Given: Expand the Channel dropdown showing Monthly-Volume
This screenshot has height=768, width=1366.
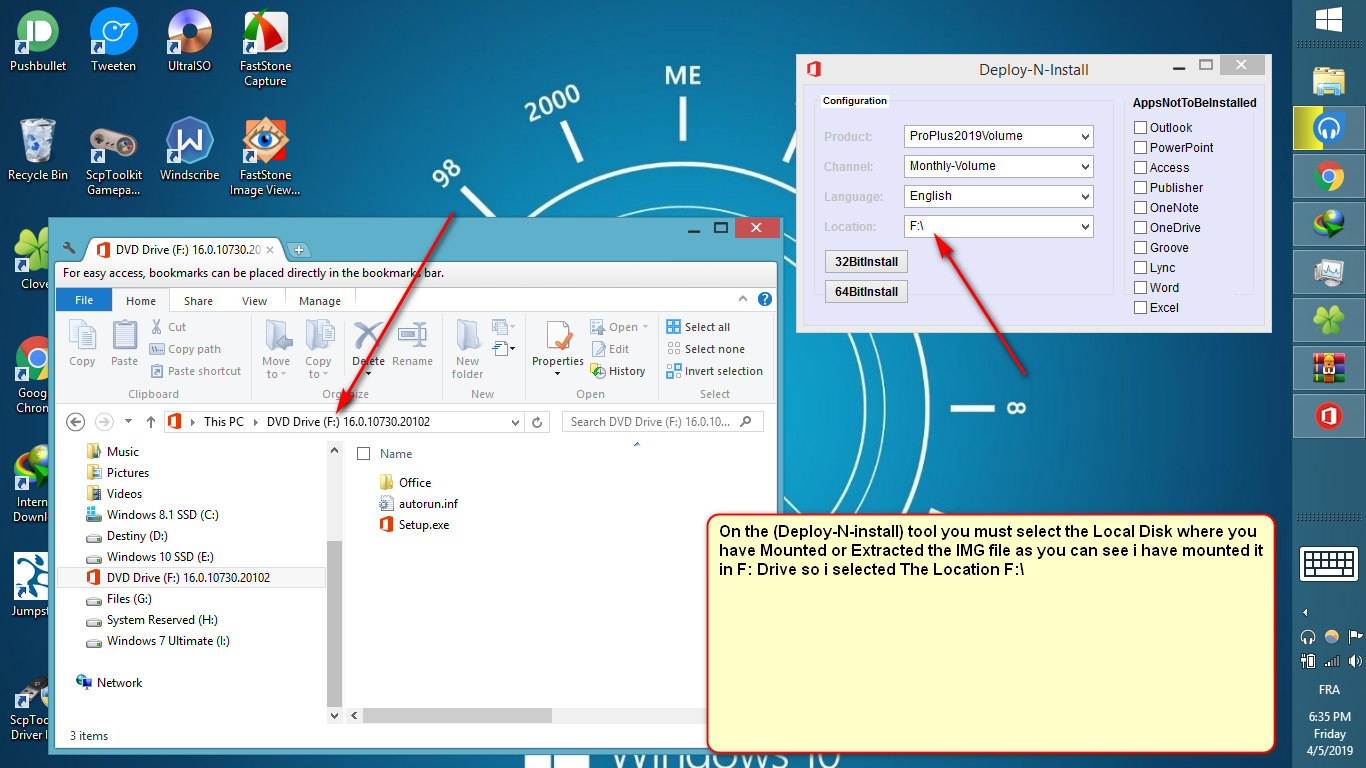Looking at the screenshot, I should 998,166.
